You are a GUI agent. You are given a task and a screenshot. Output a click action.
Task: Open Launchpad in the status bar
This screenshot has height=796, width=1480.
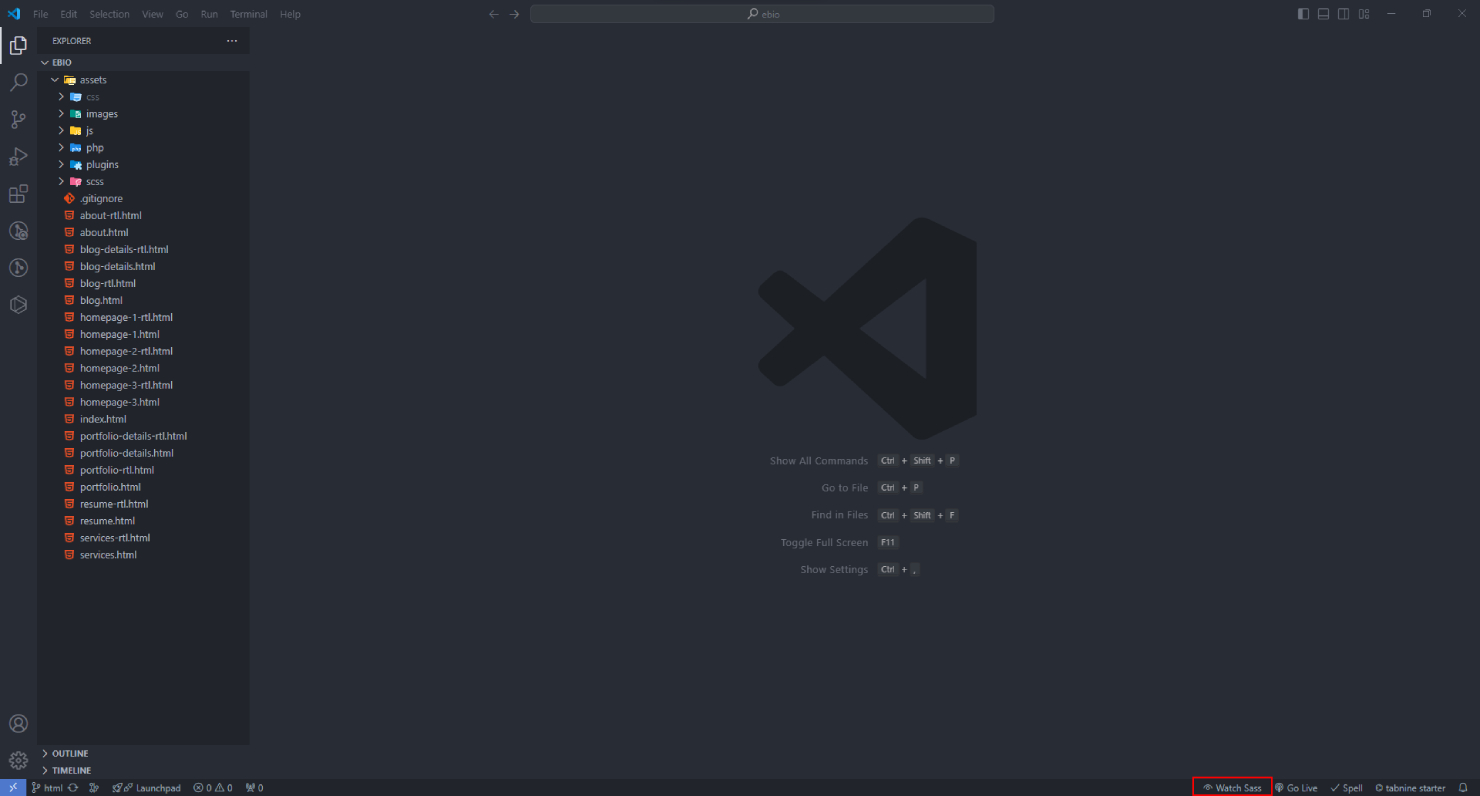[147, 788]
